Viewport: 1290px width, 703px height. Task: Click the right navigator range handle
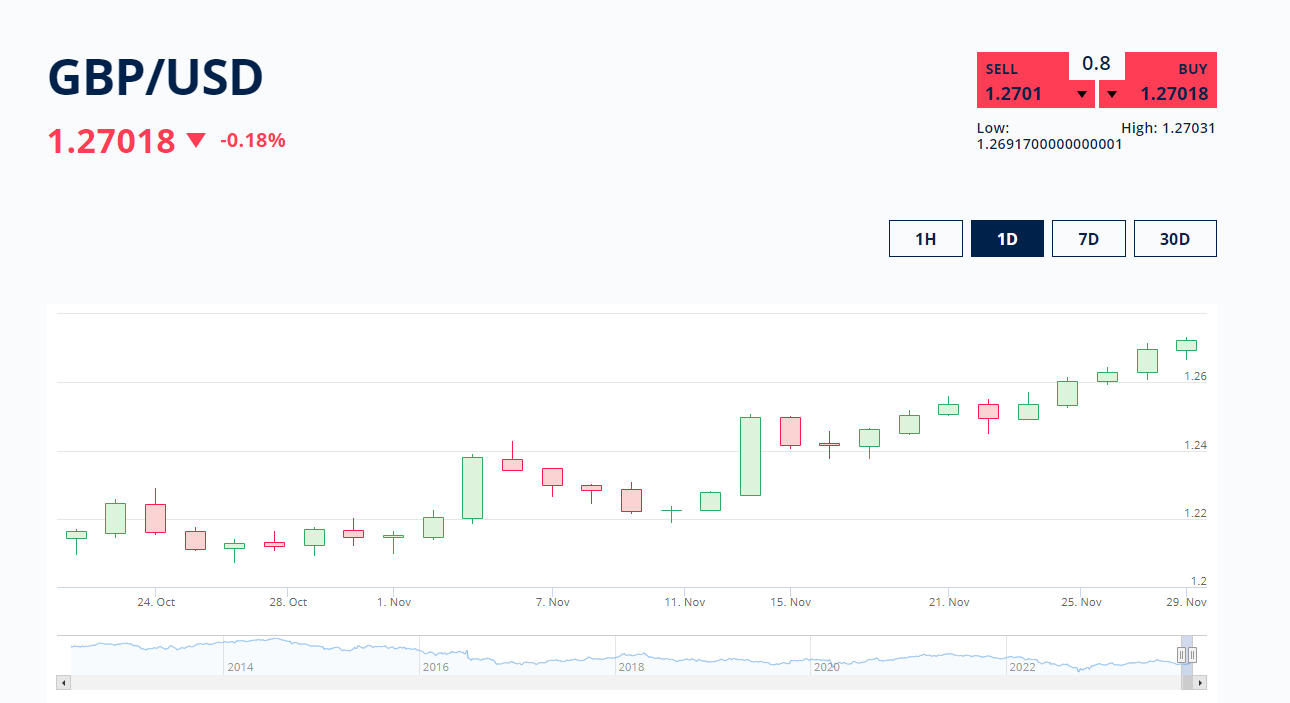(x=1192, y=655)
